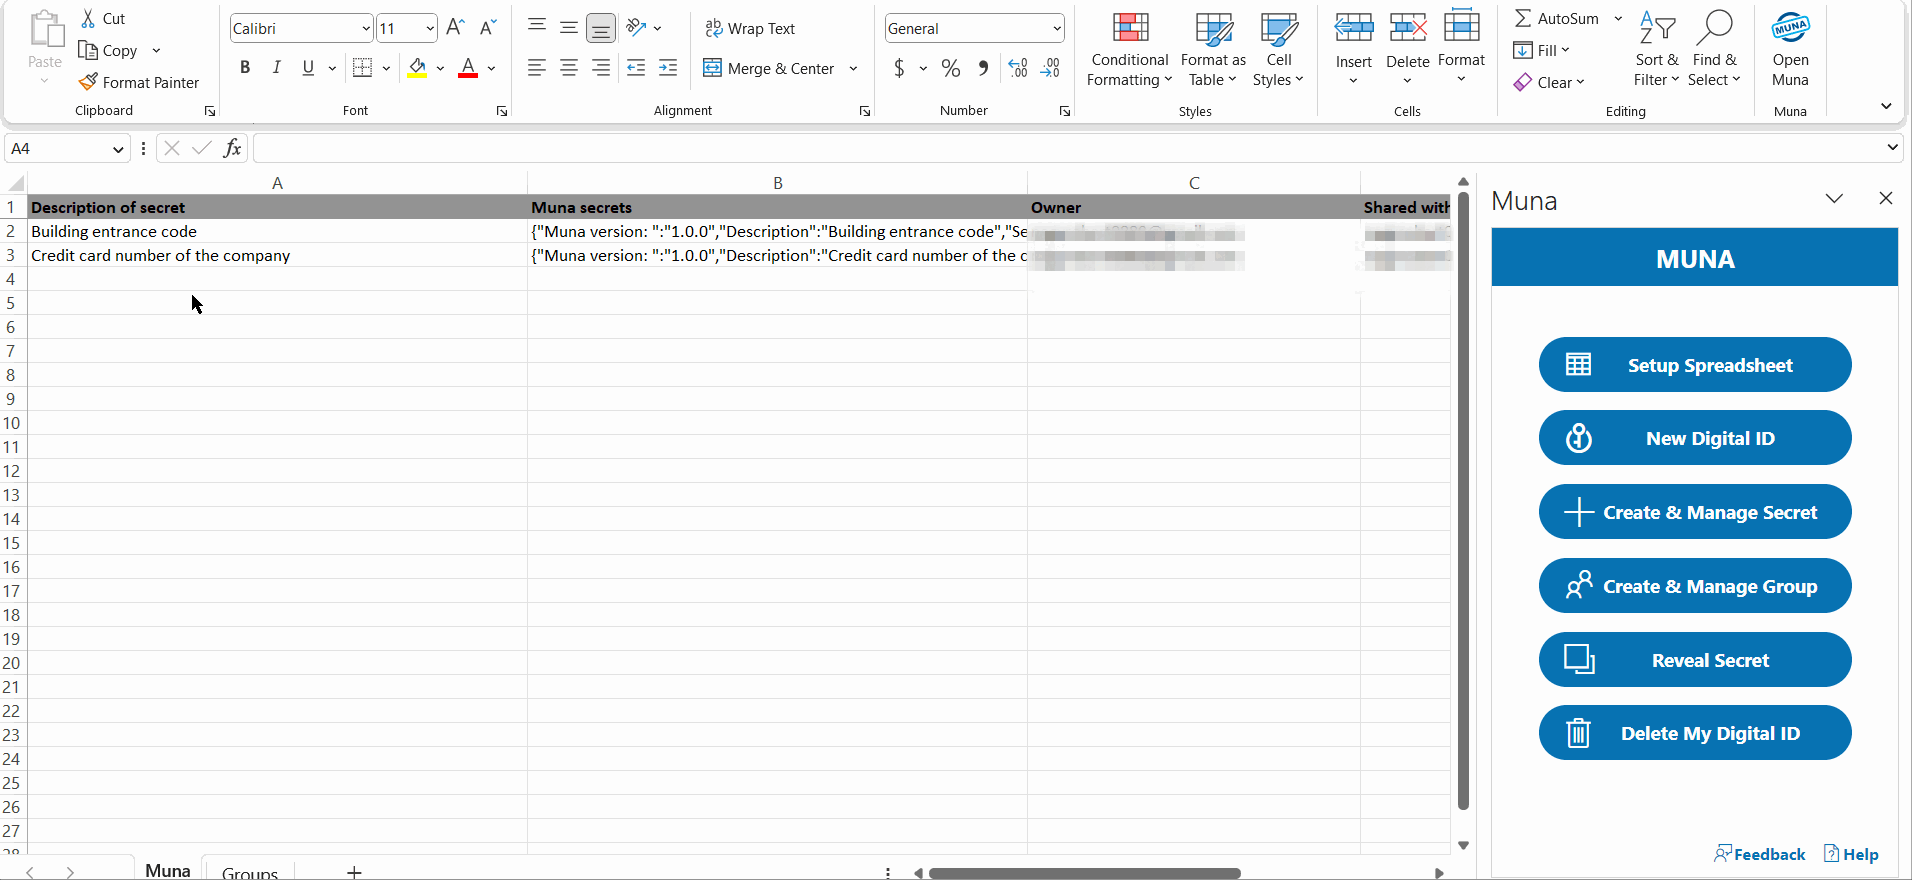Toggle Underline formatting
This screenshot has width=1912, height=880.
308,68
